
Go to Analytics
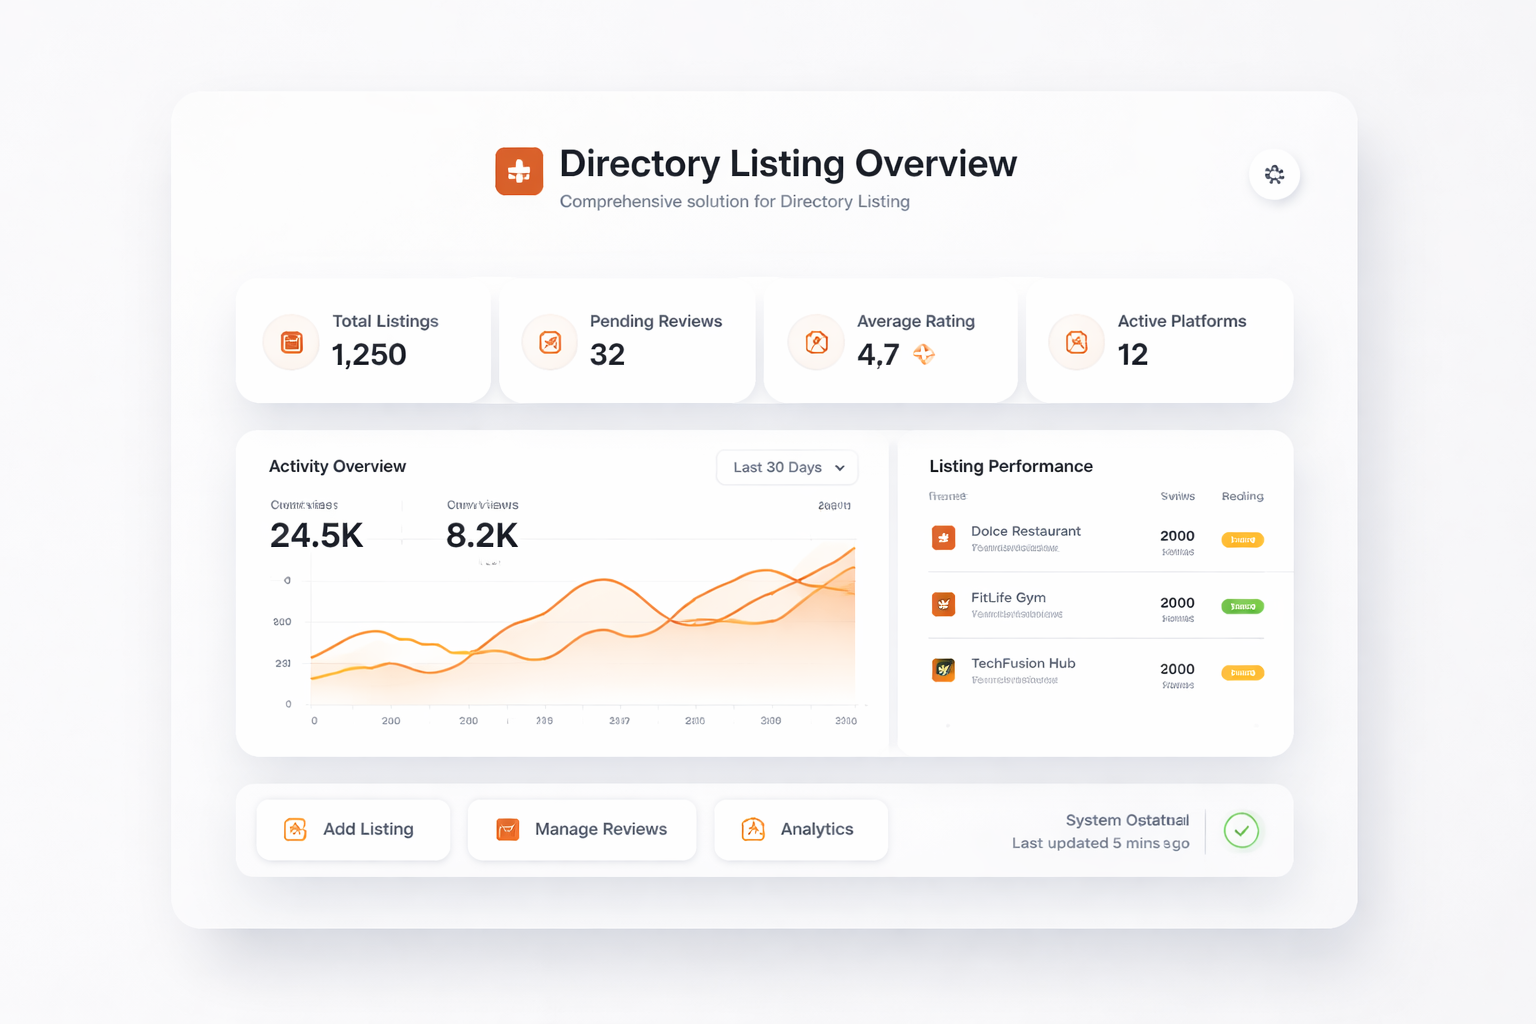[x=800, y=829]
